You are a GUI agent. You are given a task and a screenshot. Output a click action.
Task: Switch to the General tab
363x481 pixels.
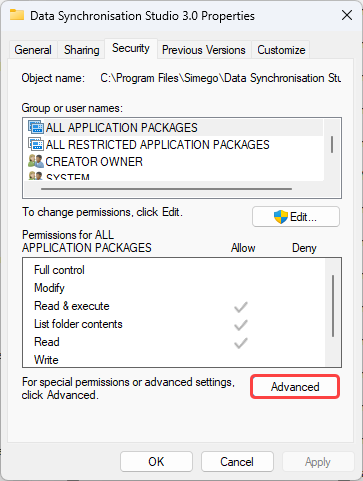[33, 50]
